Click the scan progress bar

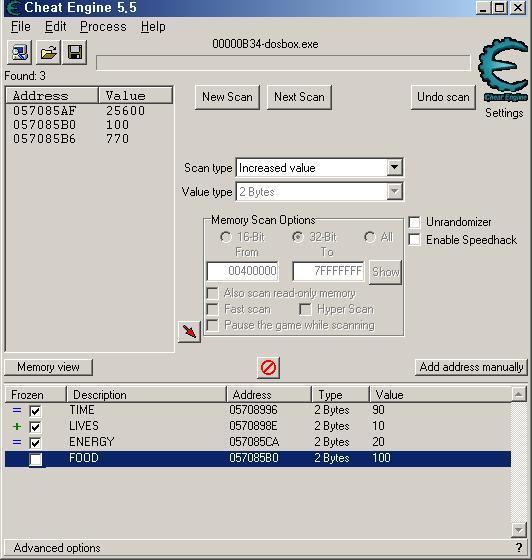pyautogui.click(x=283, y=63)
